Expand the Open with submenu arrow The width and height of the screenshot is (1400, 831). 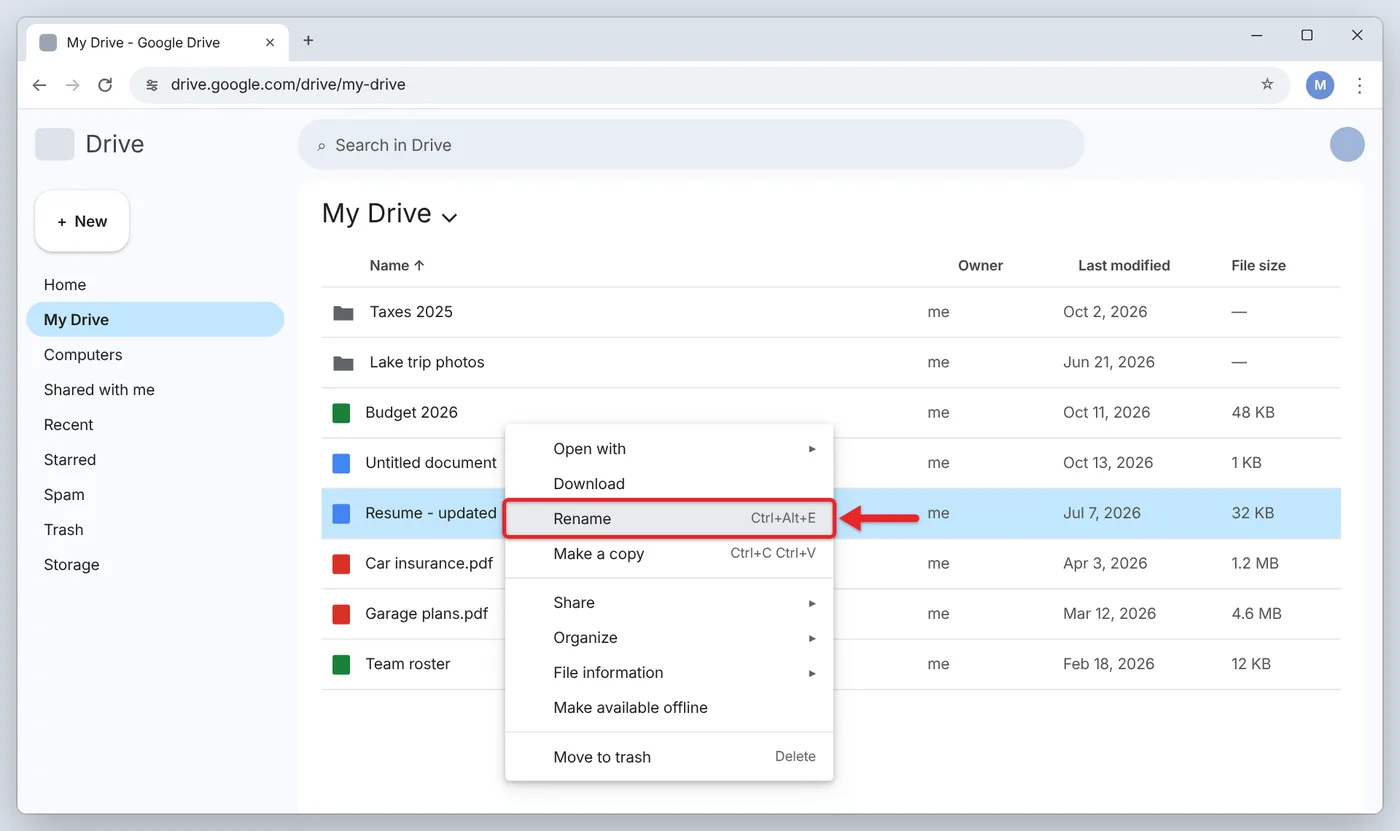click(812, 449)
